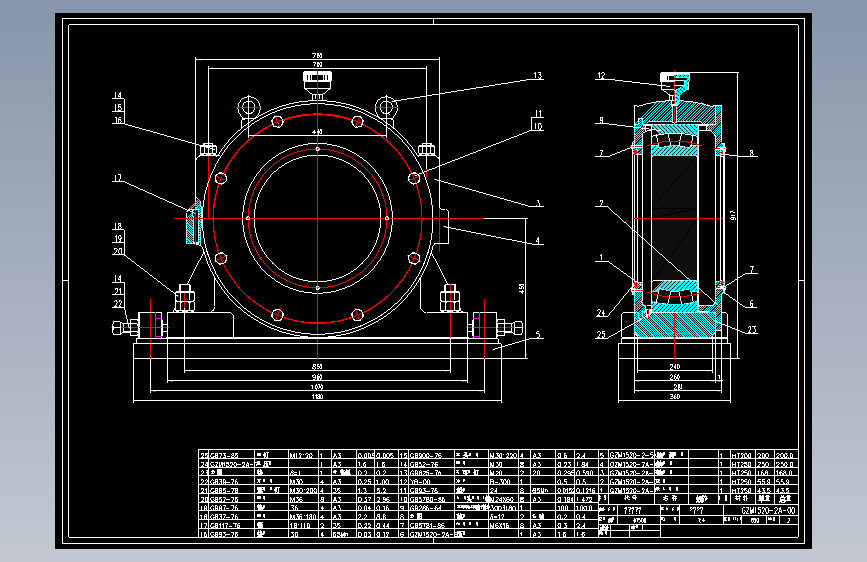Click balloon number 6 in section view

click(751, 303)
